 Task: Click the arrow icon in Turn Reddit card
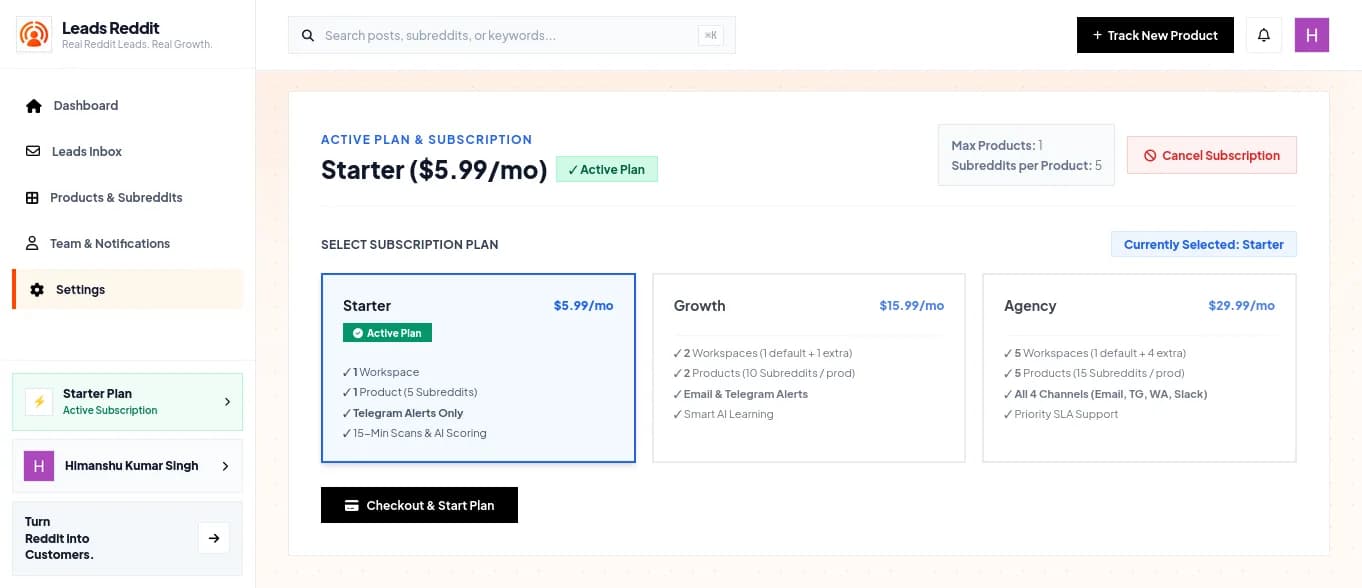(214, 538)
